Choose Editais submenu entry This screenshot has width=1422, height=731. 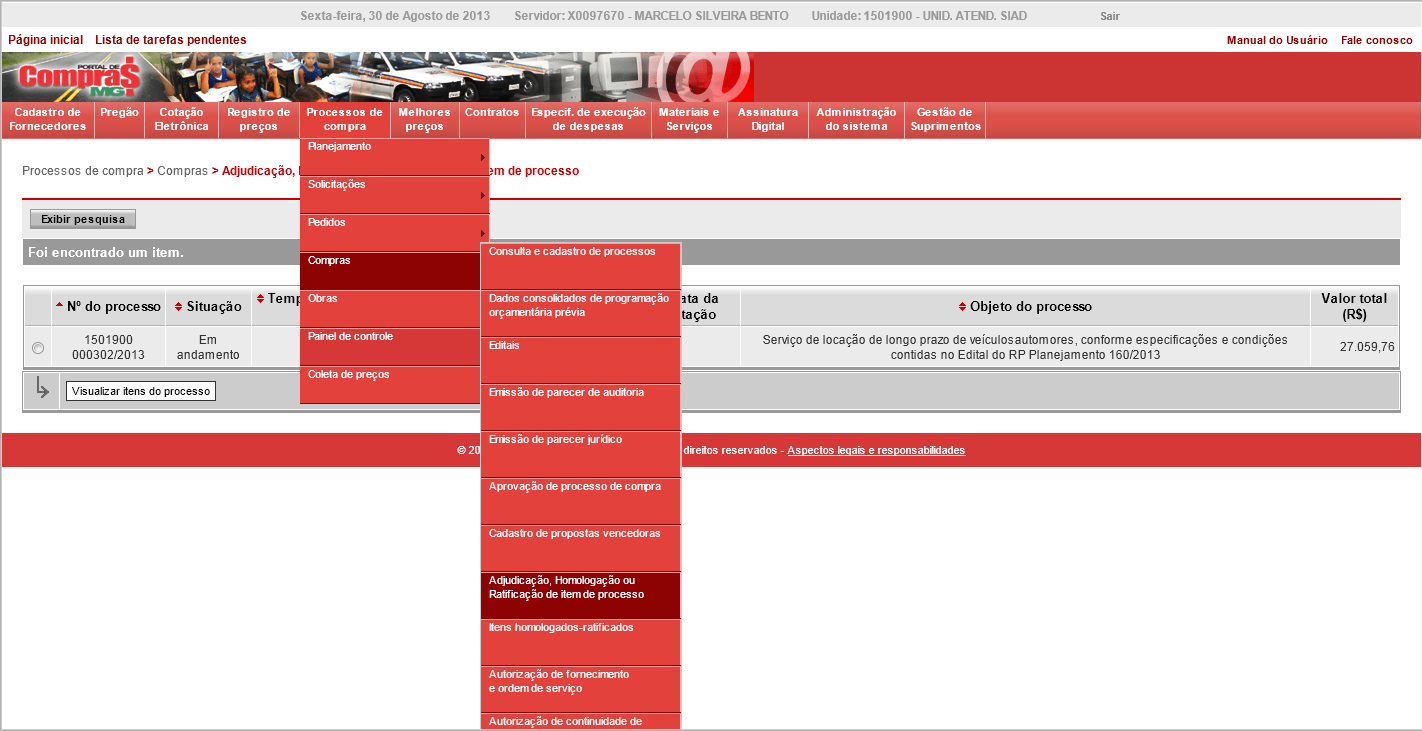pos(580,360)
